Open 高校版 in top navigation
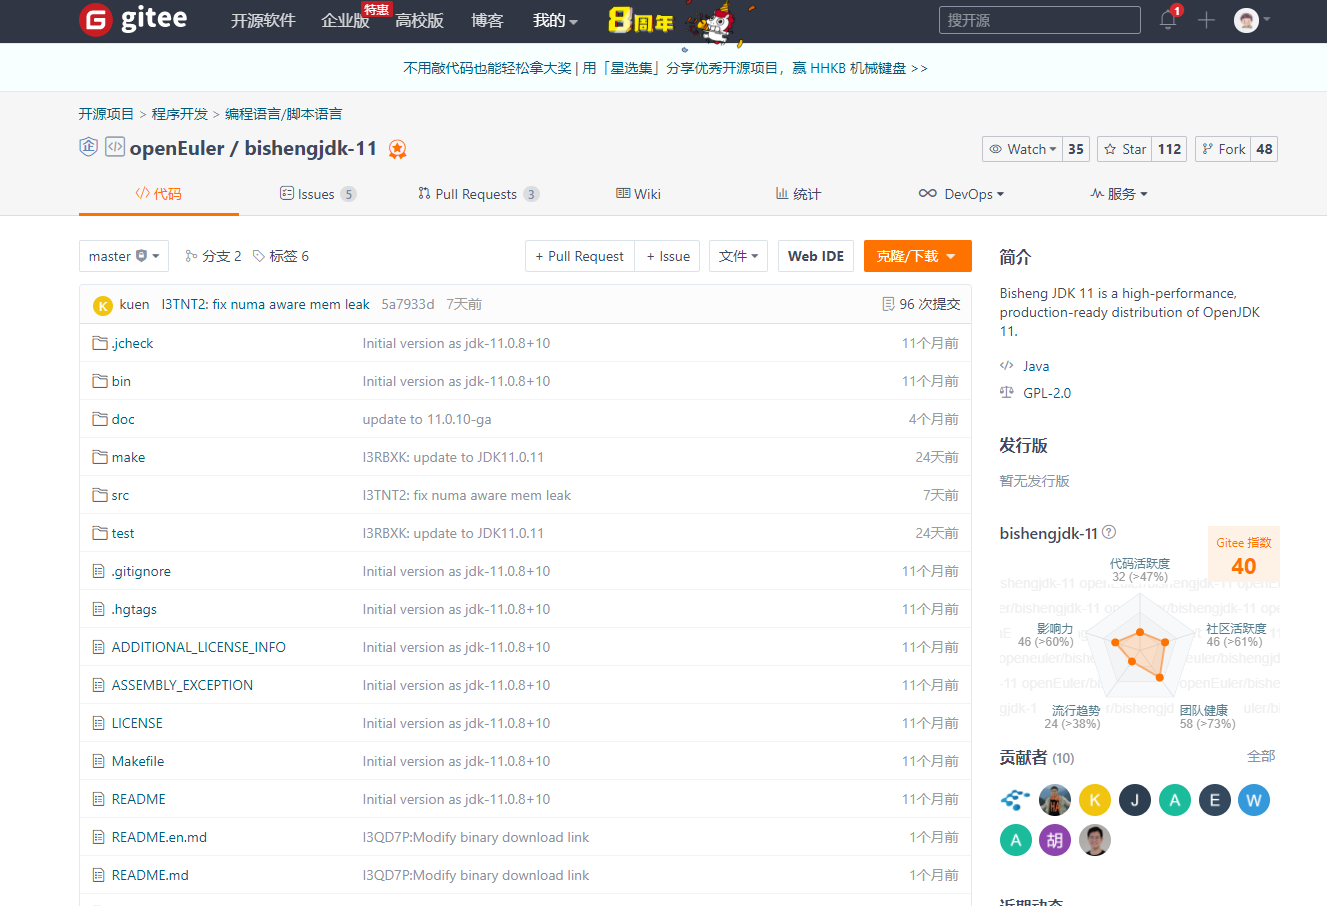The width and height of the screenshot is (1327, 906). 419,20
